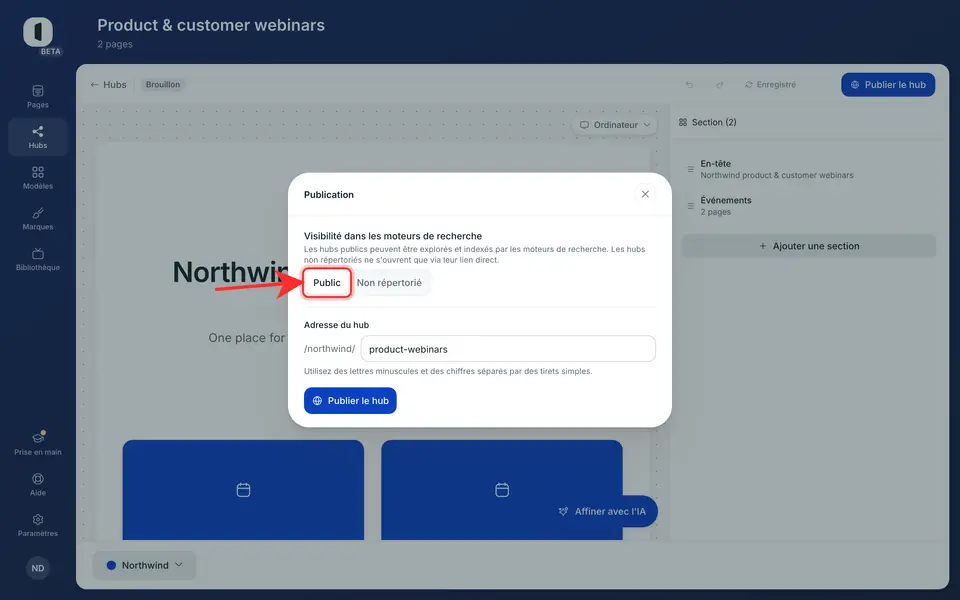Click Publier le hub in the dialog
This screenshot has width=960, height=600.
(x=350, y=400)
